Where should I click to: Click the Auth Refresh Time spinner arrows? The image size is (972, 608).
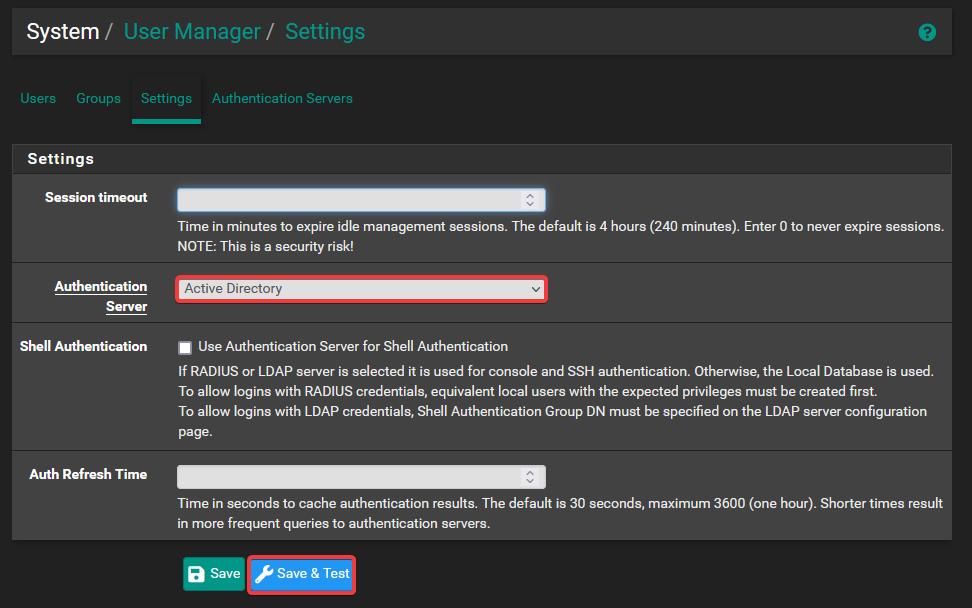tap(530, 476)
